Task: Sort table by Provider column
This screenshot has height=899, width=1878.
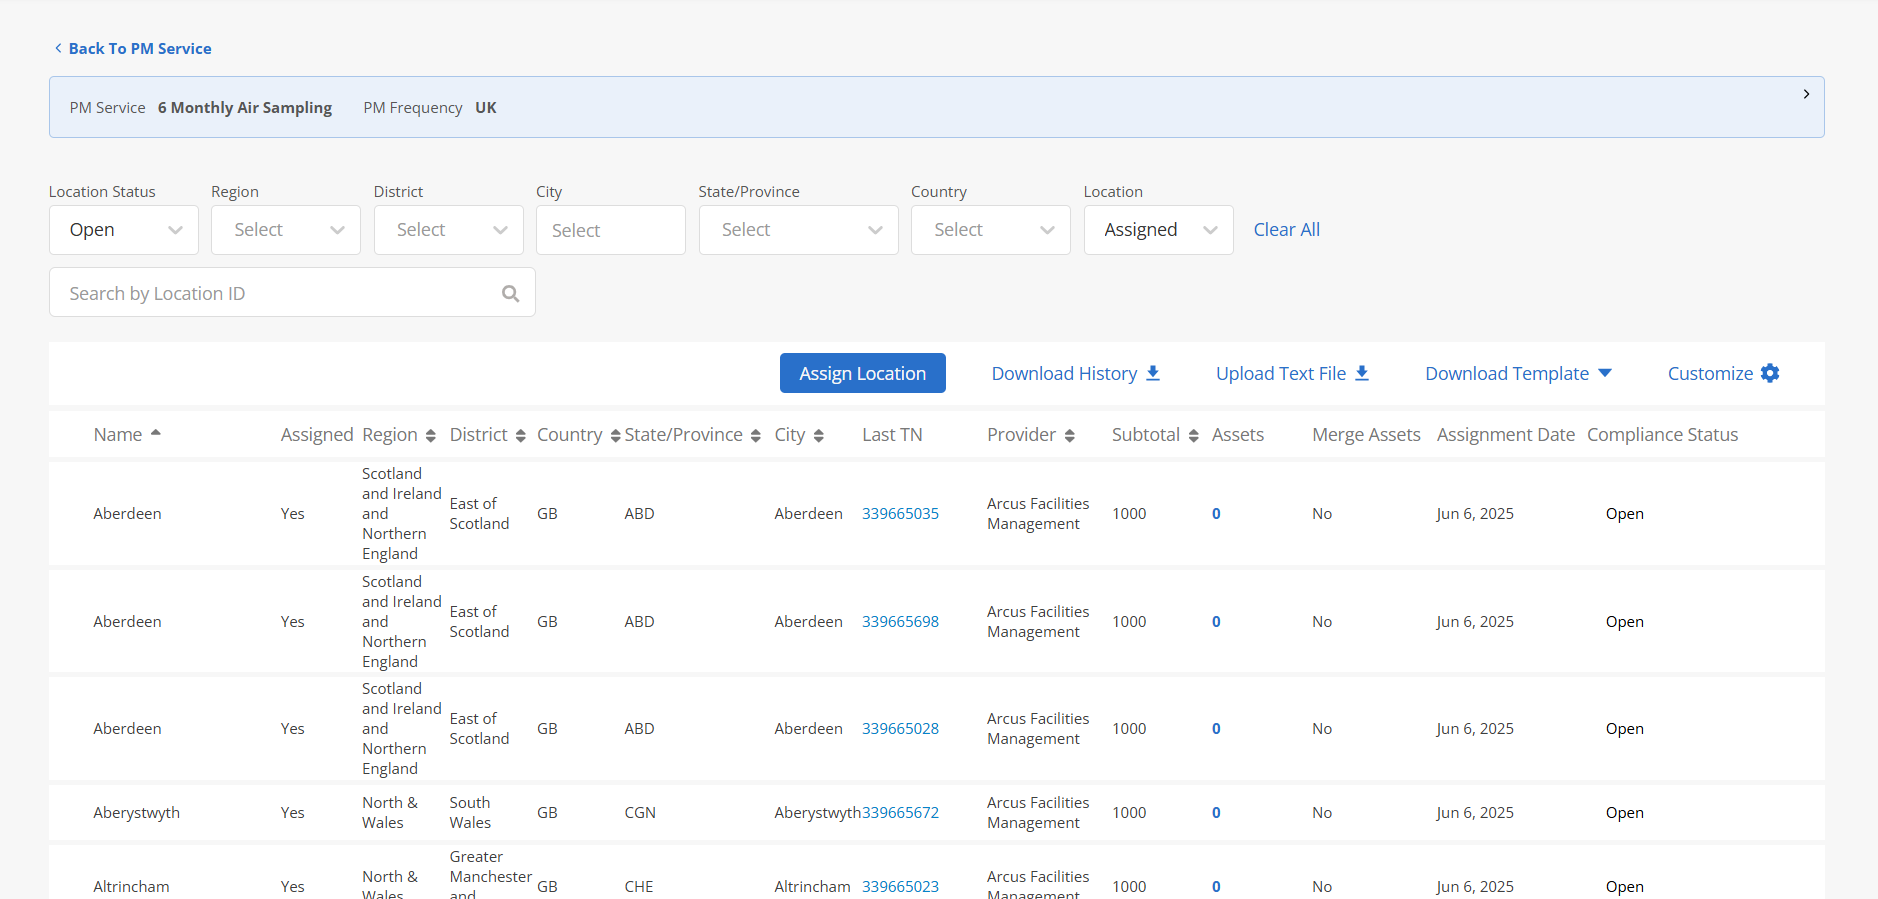Action: [x=1069, y=435]
